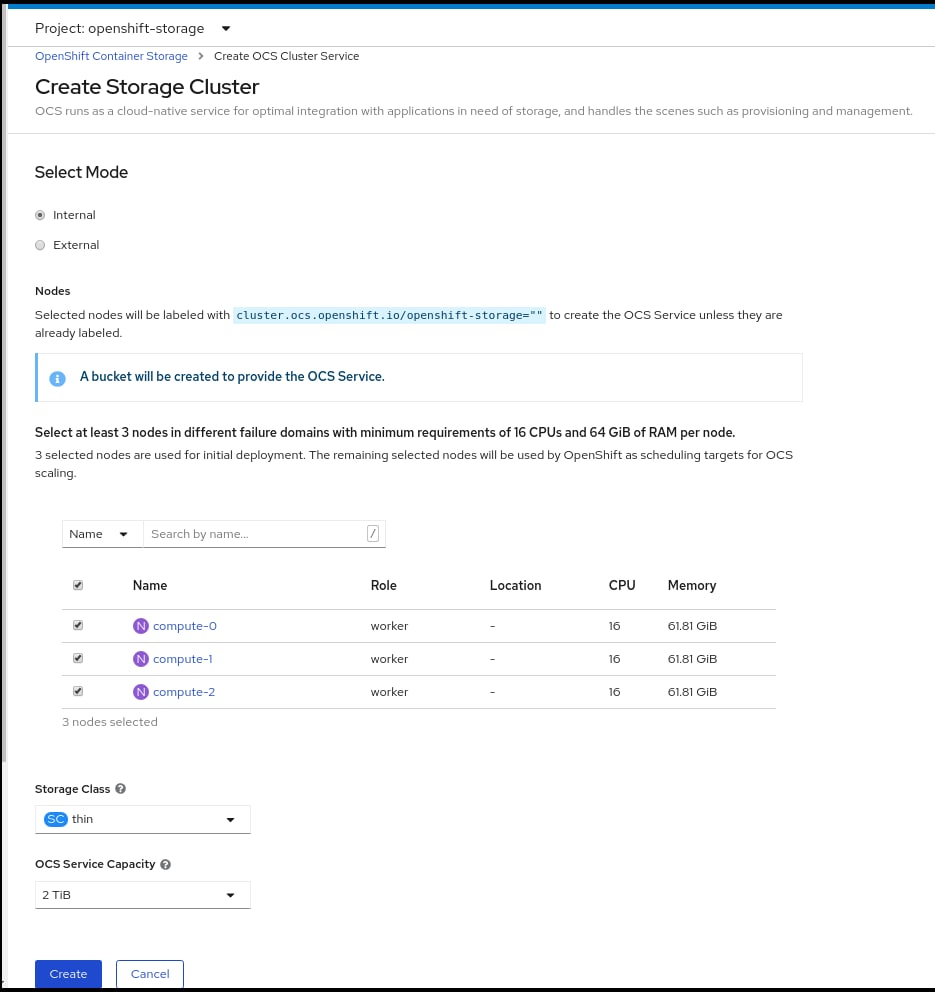The image size is (935, 992).
Task: Click the External radio label text
Action: pos(76,245)
